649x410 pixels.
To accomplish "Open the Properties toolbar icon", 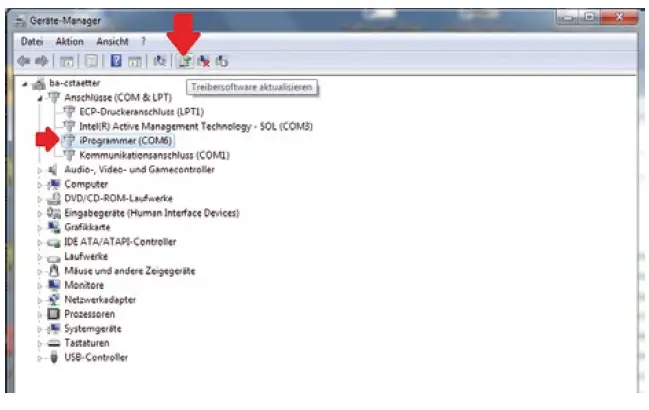I will (x=91, y=61).
